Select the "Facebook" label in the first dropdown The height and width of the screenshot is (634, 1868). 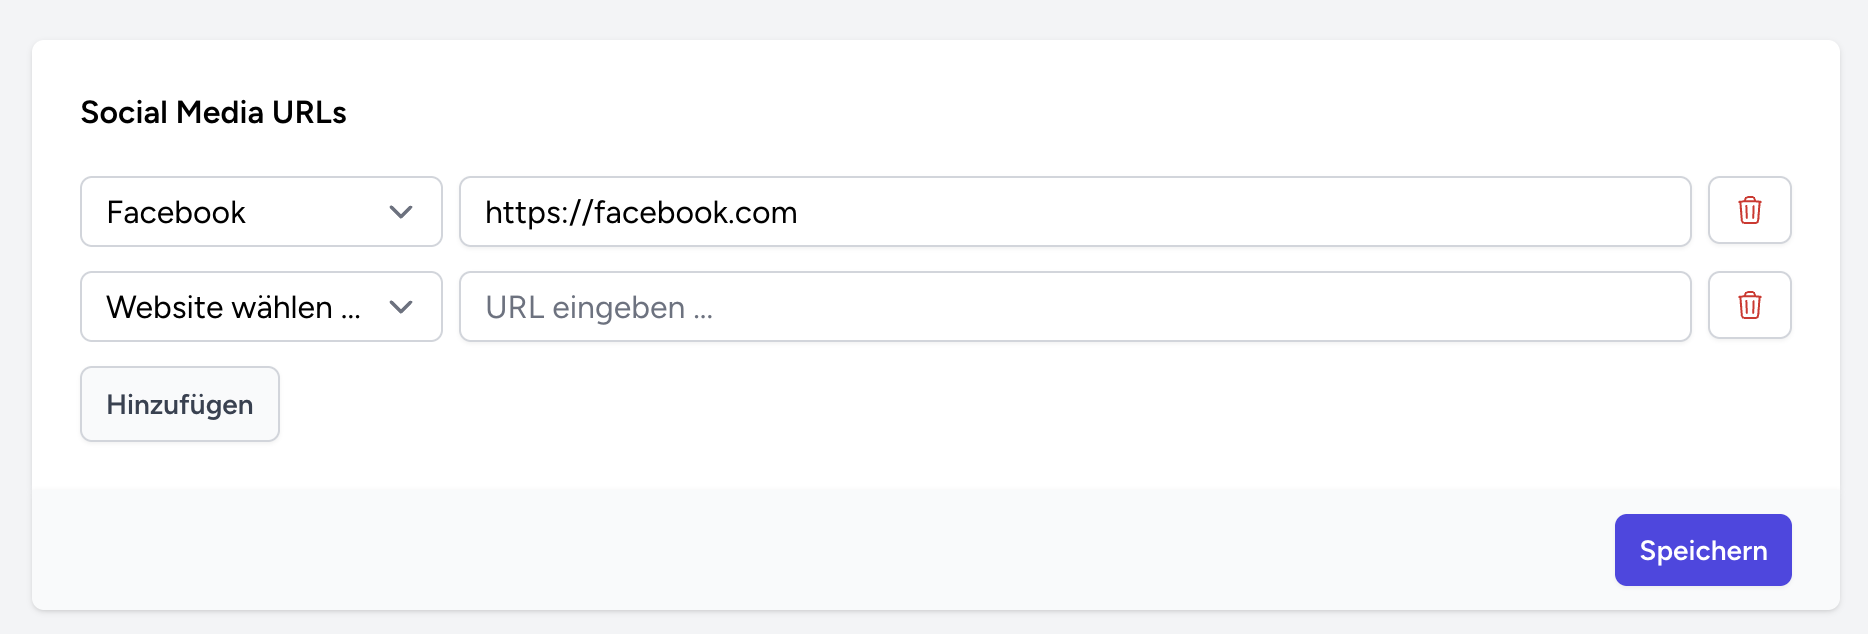(x=176, y=212)
